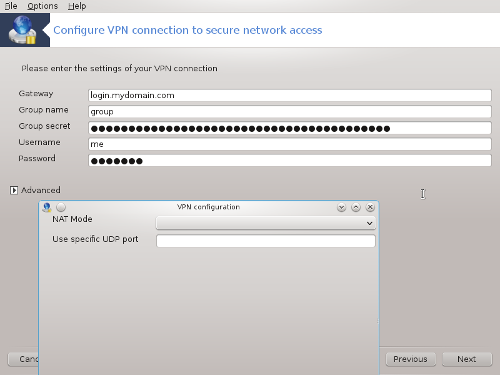This screenshot has width=500, height=375.
Task: Open the Help menu
Action: [77, 6]
